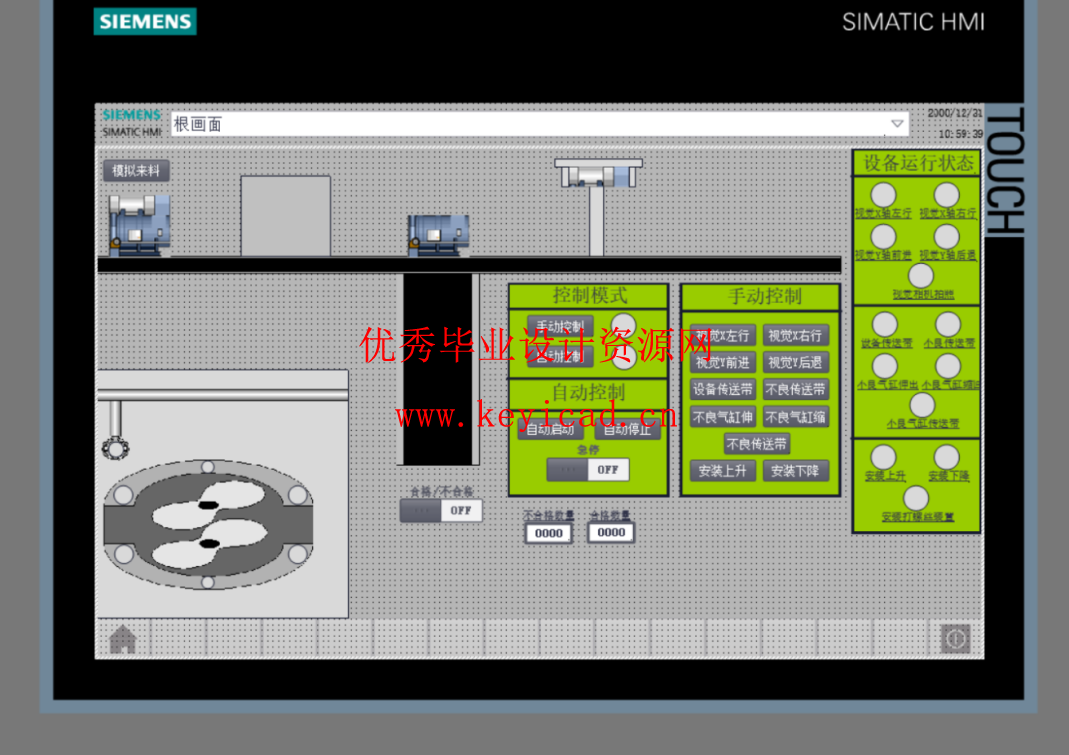Click the 不良气缸传送带 status lamp

(922, 405)
